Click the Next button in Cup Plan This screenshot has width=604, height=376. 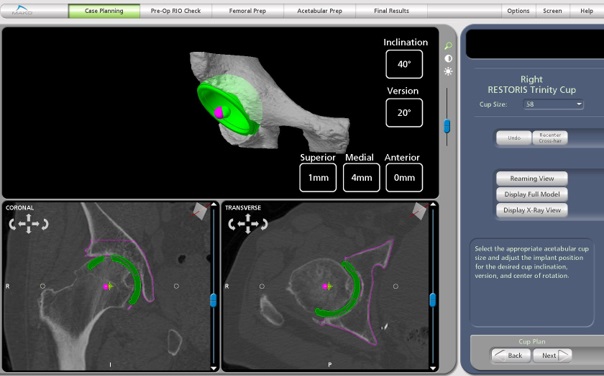click(552, 356)
